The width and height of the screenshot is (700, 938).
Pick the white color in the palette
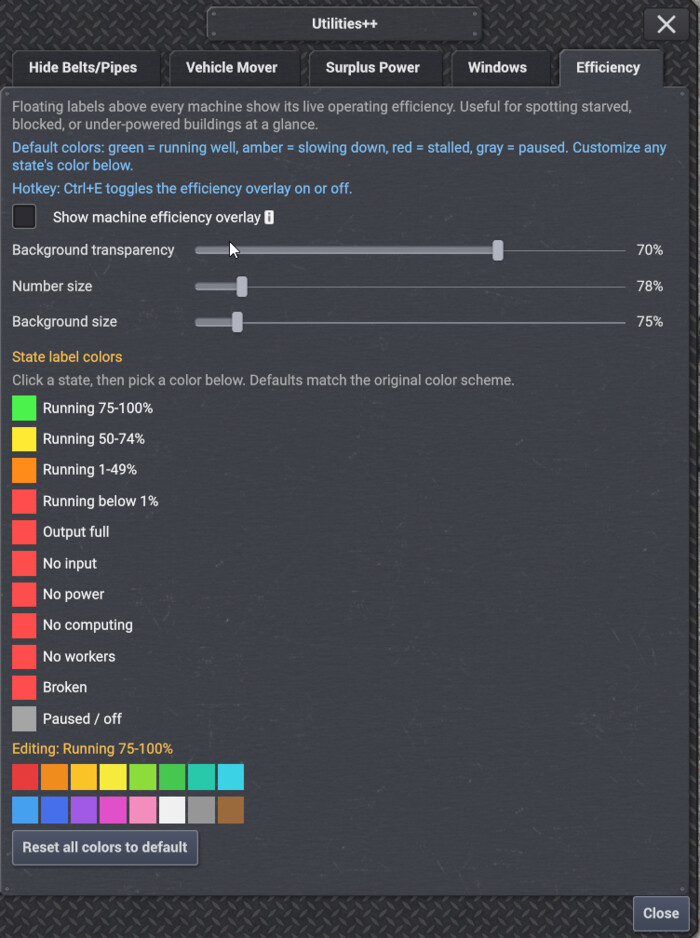[x=172, y=810]
